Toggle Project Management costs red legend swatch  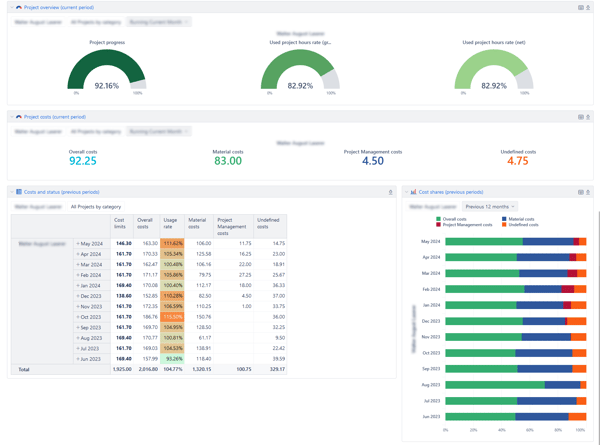[439, 225]
